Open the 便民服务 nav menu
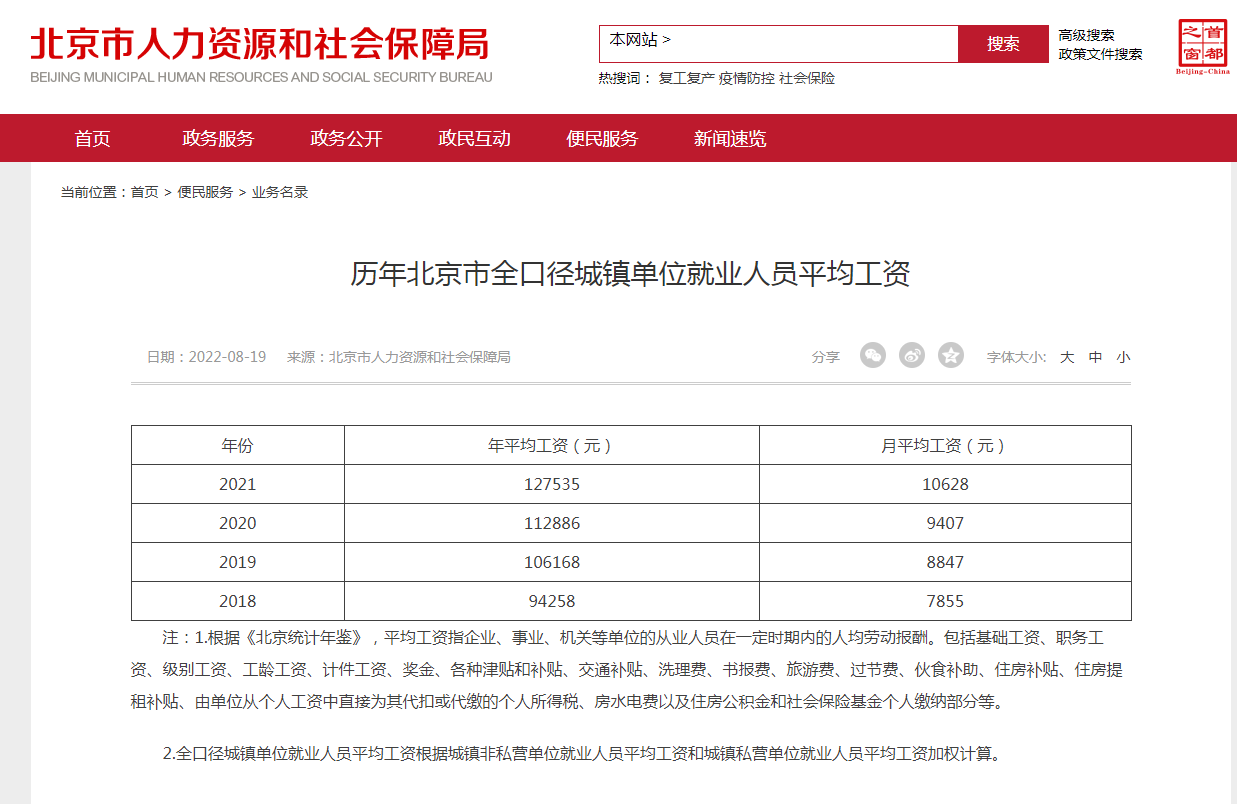This screenshot has width=1237, height=804. coord(602,138)
